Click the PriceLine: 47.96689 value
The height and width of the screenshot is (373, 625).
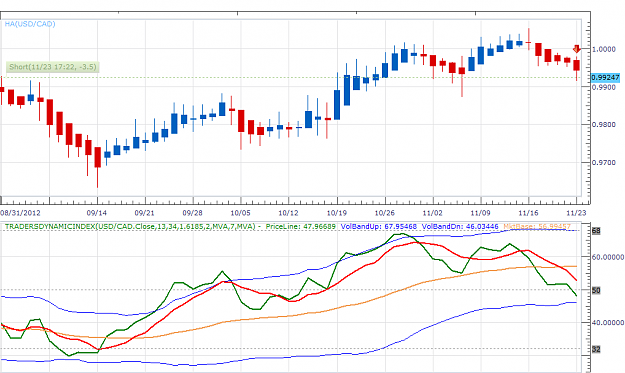pyautogui.click(x=301, y=226)
